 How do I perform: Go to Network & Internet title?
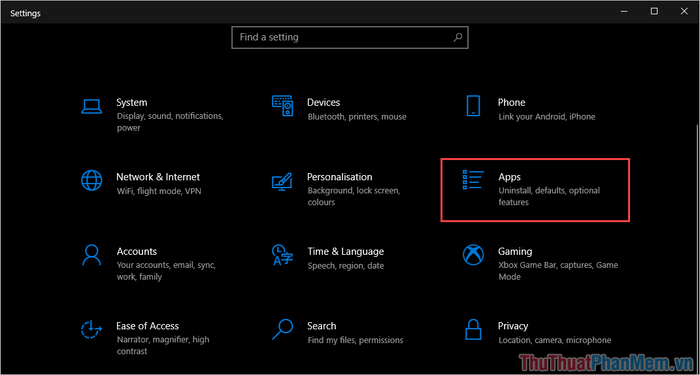pyautogui.click(x=158, y=177)
